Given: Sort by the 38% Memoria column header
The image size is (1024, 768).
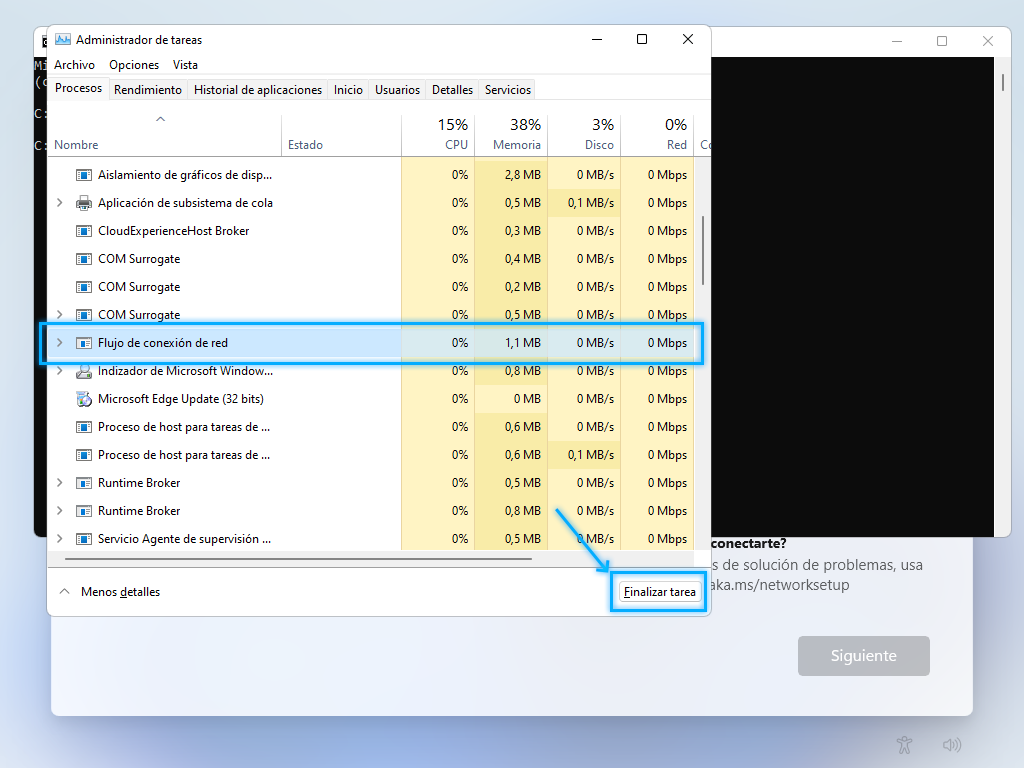Looking at the screenshot, I should click(x=511, y=135).
